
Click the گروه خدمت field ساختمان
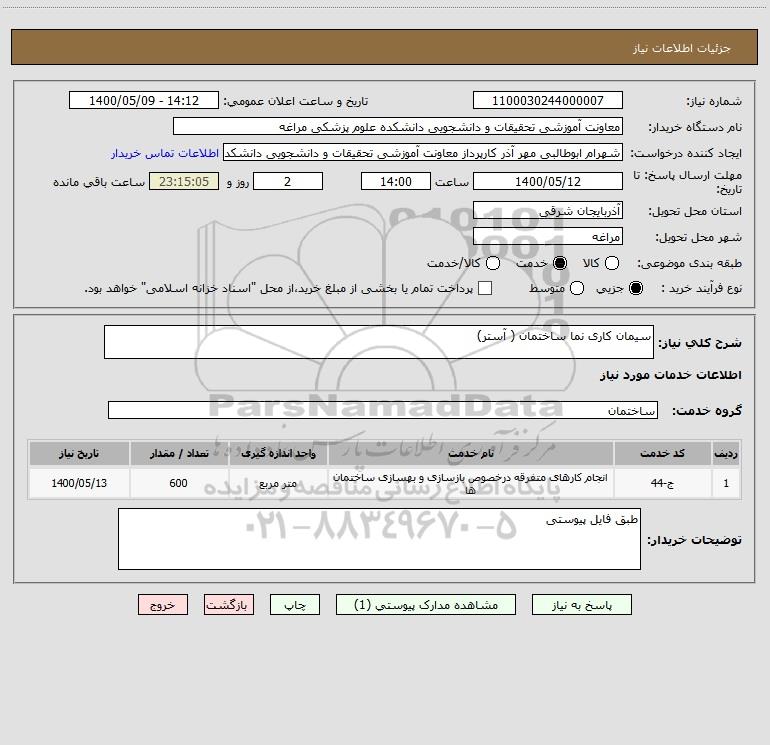pos(383,410)
